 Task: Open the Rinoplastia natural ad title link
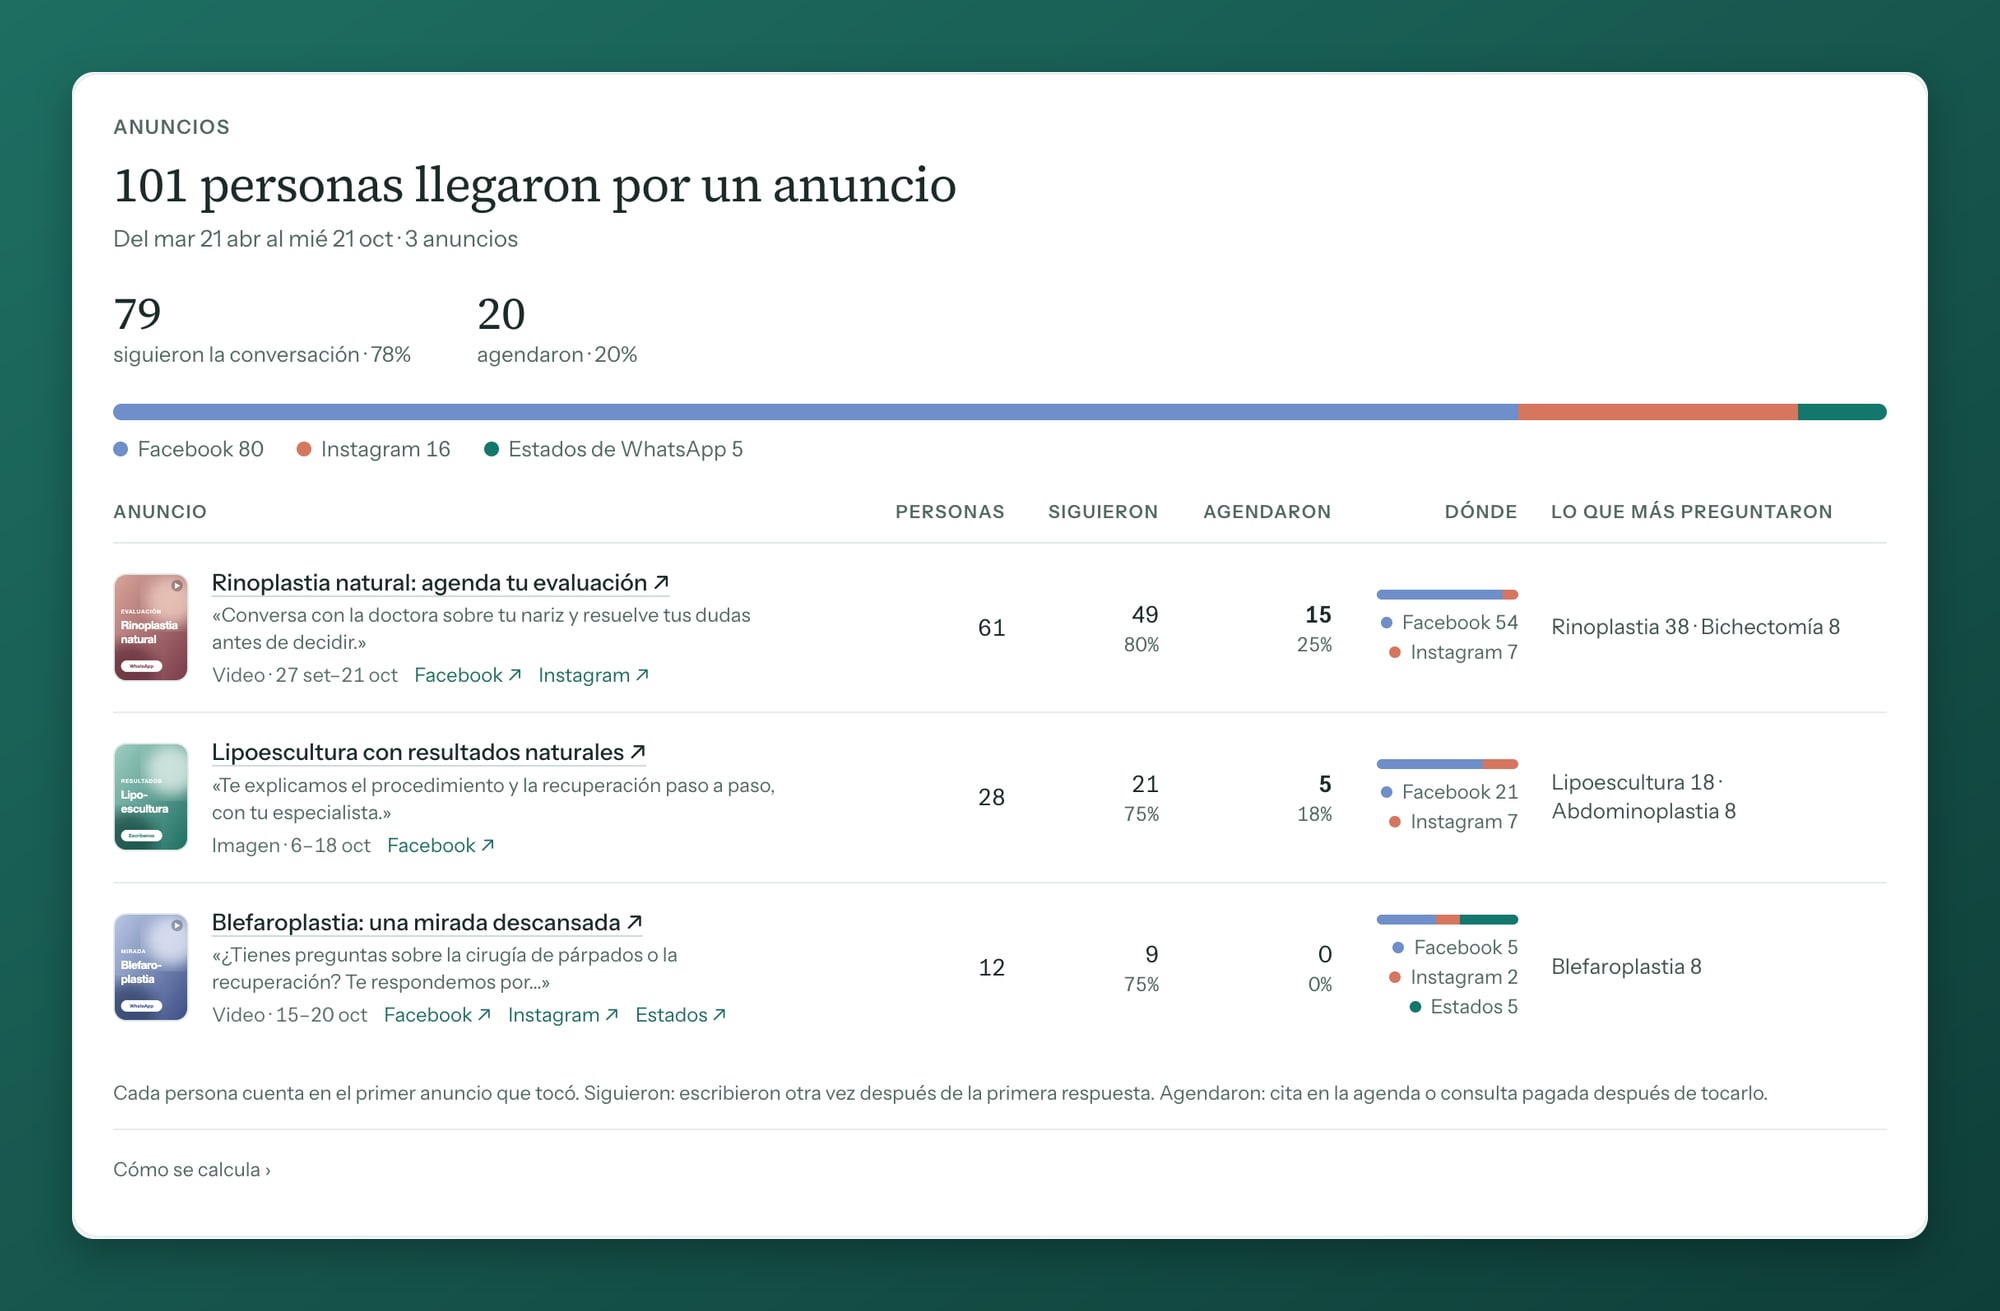pyautogui.click(x=440, y=583)
